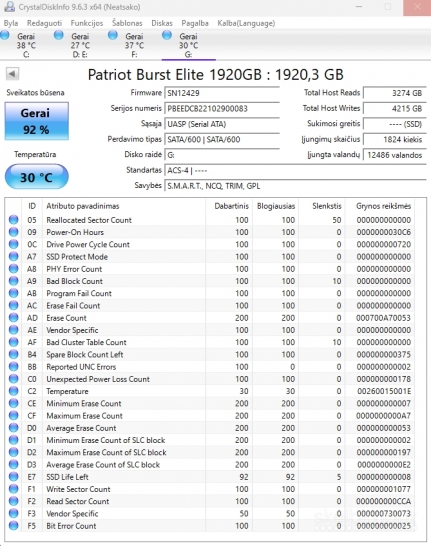This screenshot has height=546, width=431.
Task: Click status icon for Bit Error Count
Action: [14, 526]
